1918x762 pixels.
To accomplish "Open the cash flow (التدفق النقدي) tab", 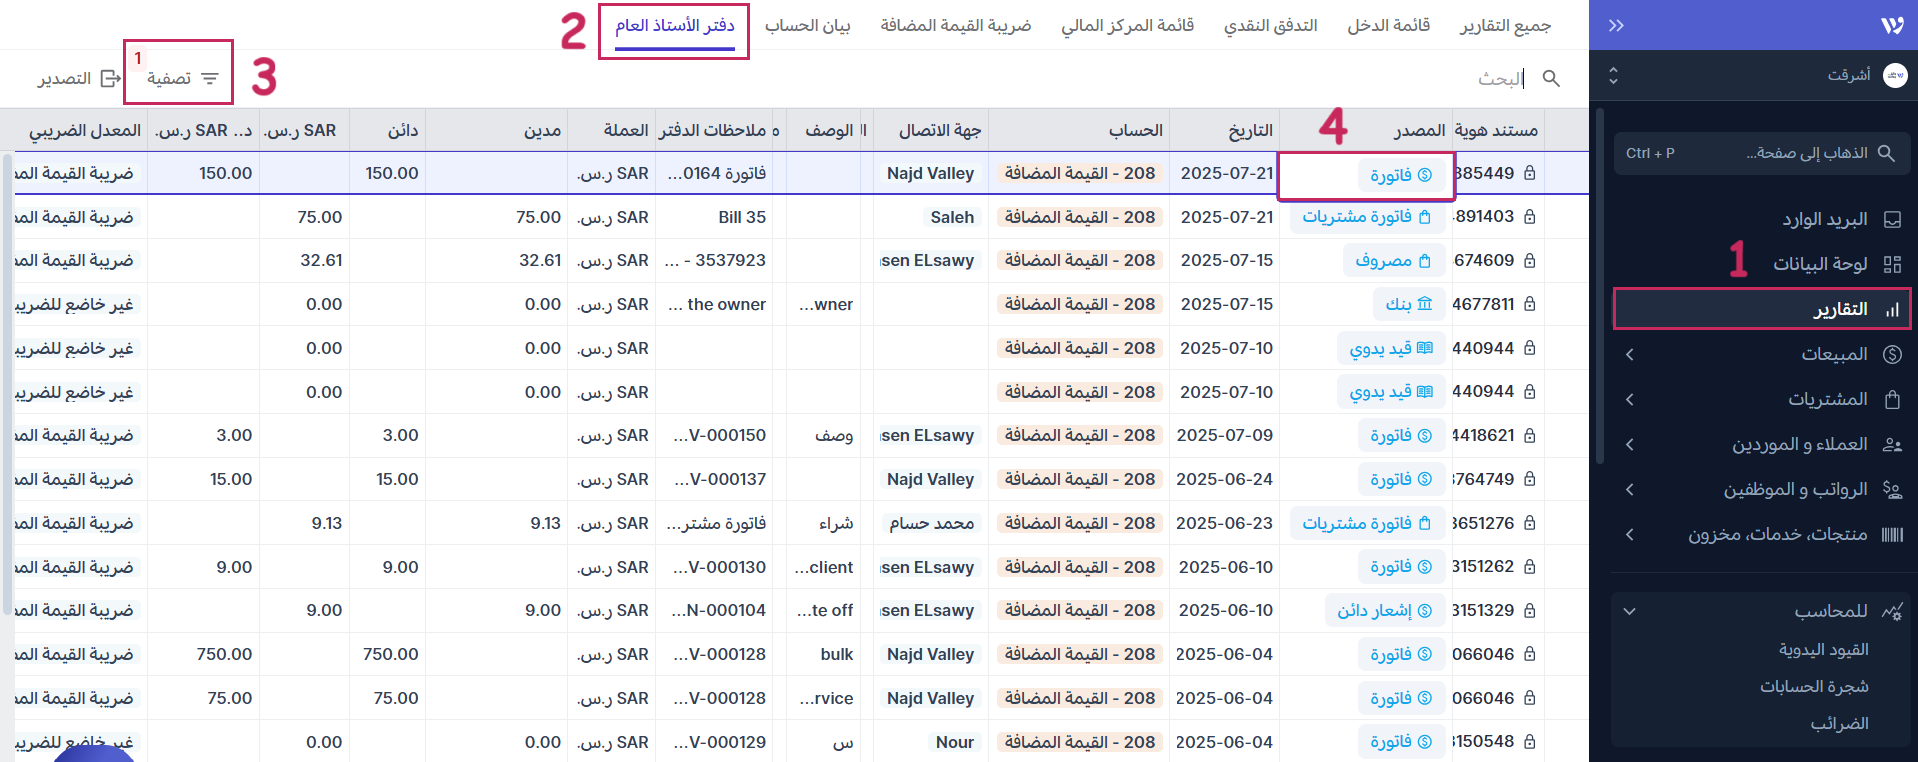I will (x=1270, y=25).
